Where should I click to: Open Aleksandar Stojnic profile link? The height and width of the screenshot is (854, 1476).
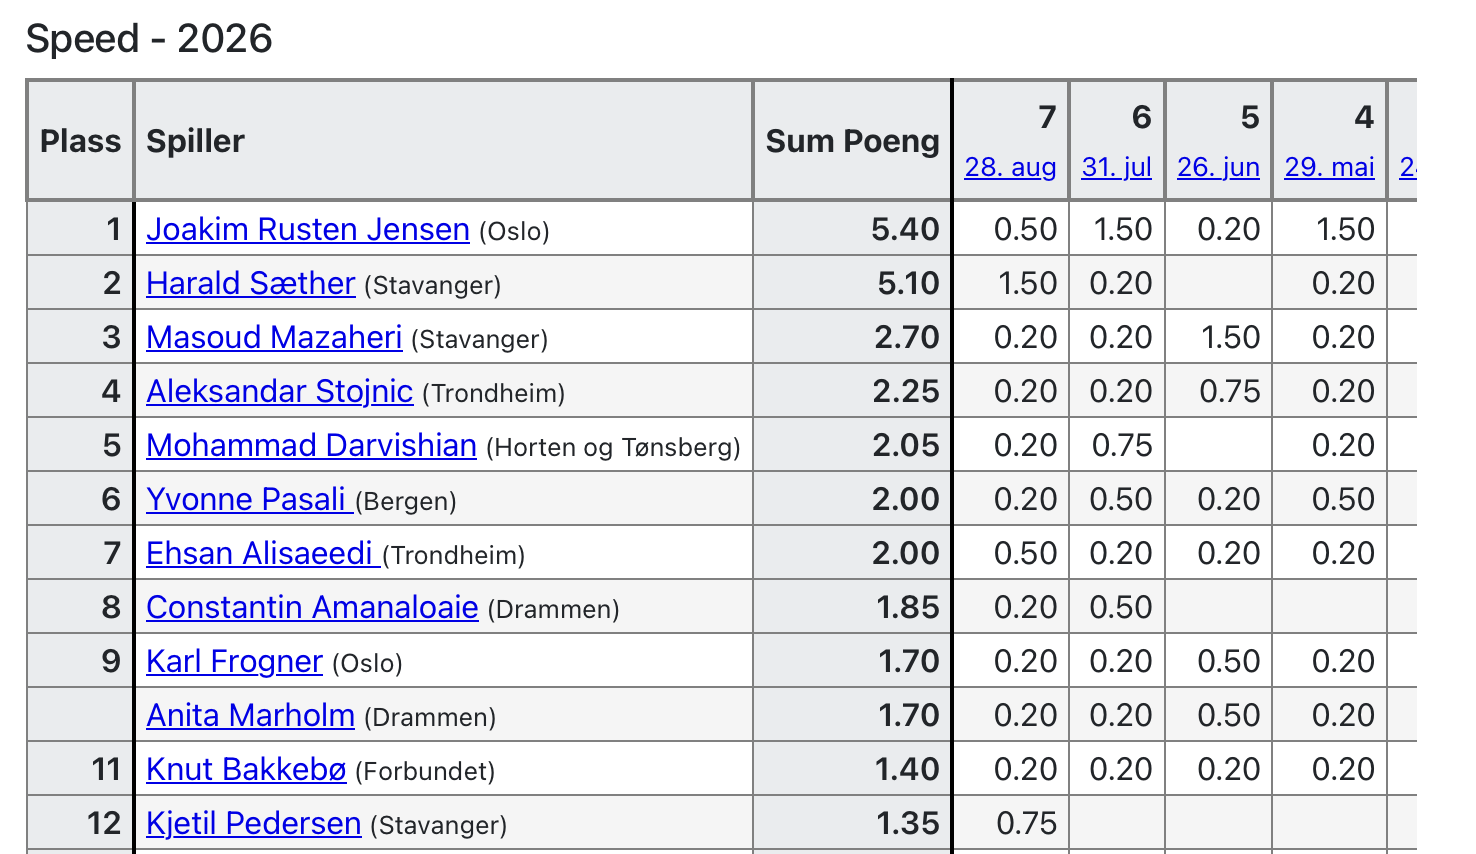[279, 391]
